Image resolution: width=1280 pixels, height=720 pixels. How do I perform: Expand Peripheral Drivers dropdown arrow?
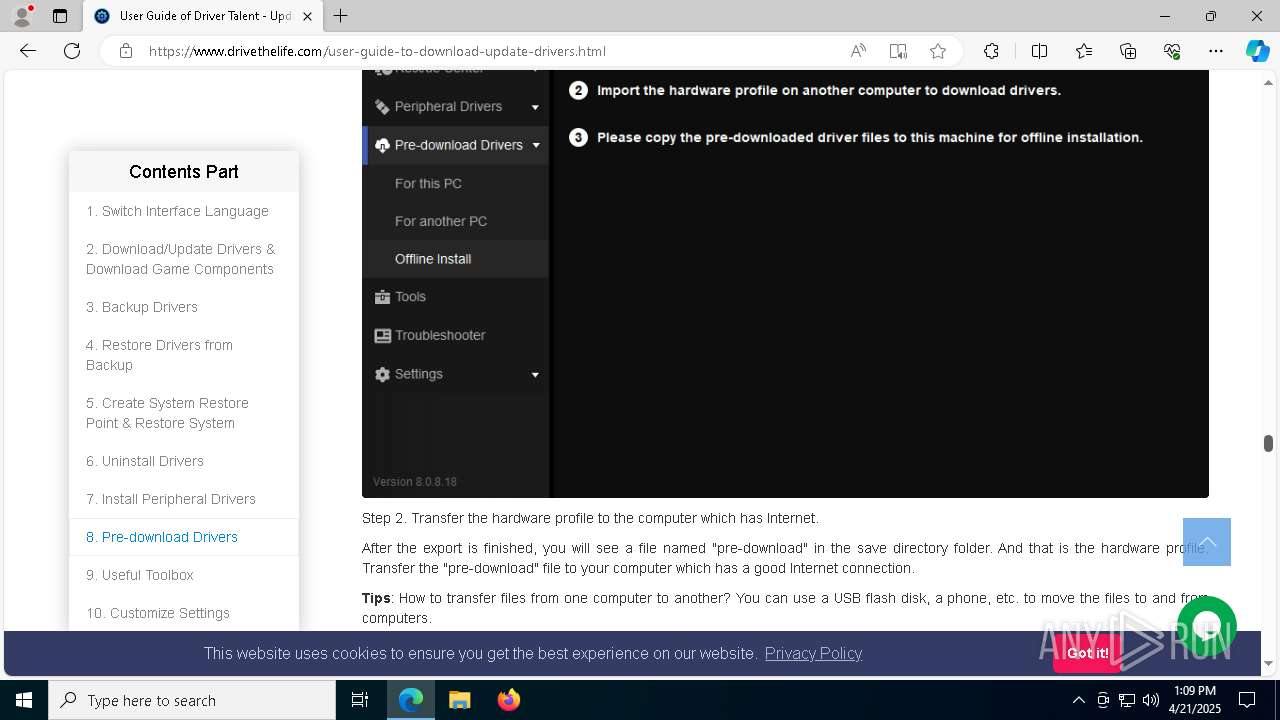(535, 107)
